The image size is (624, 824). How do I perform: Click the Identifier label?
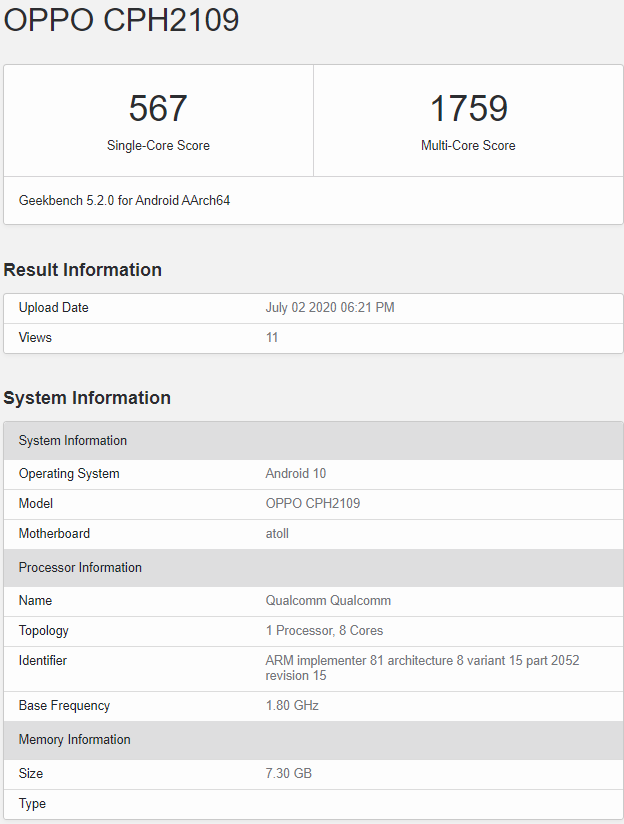43,661
